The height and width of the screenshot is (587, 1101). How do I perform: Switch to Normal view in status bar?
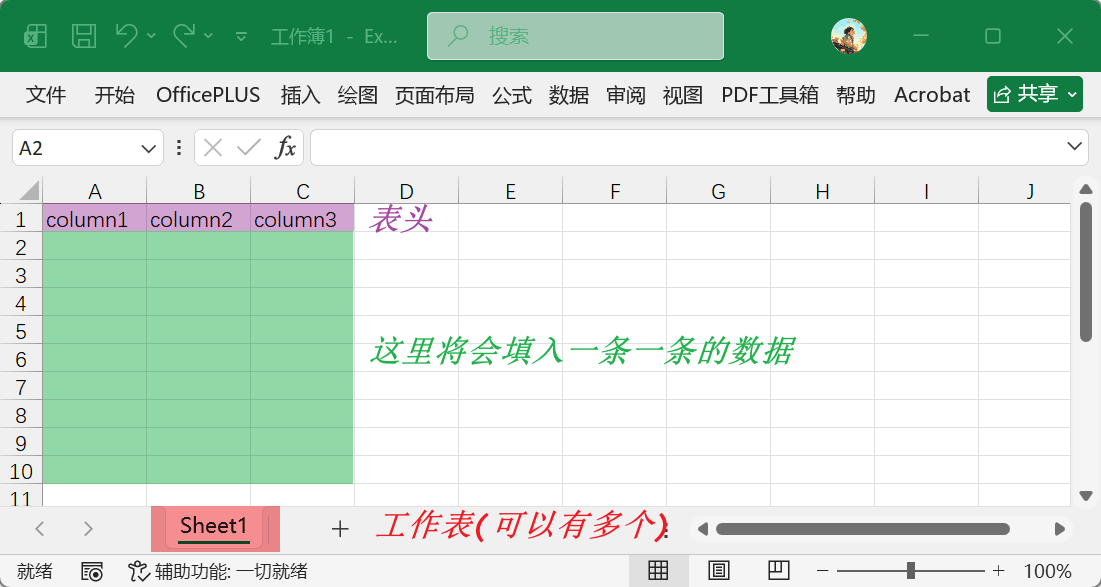658,571
